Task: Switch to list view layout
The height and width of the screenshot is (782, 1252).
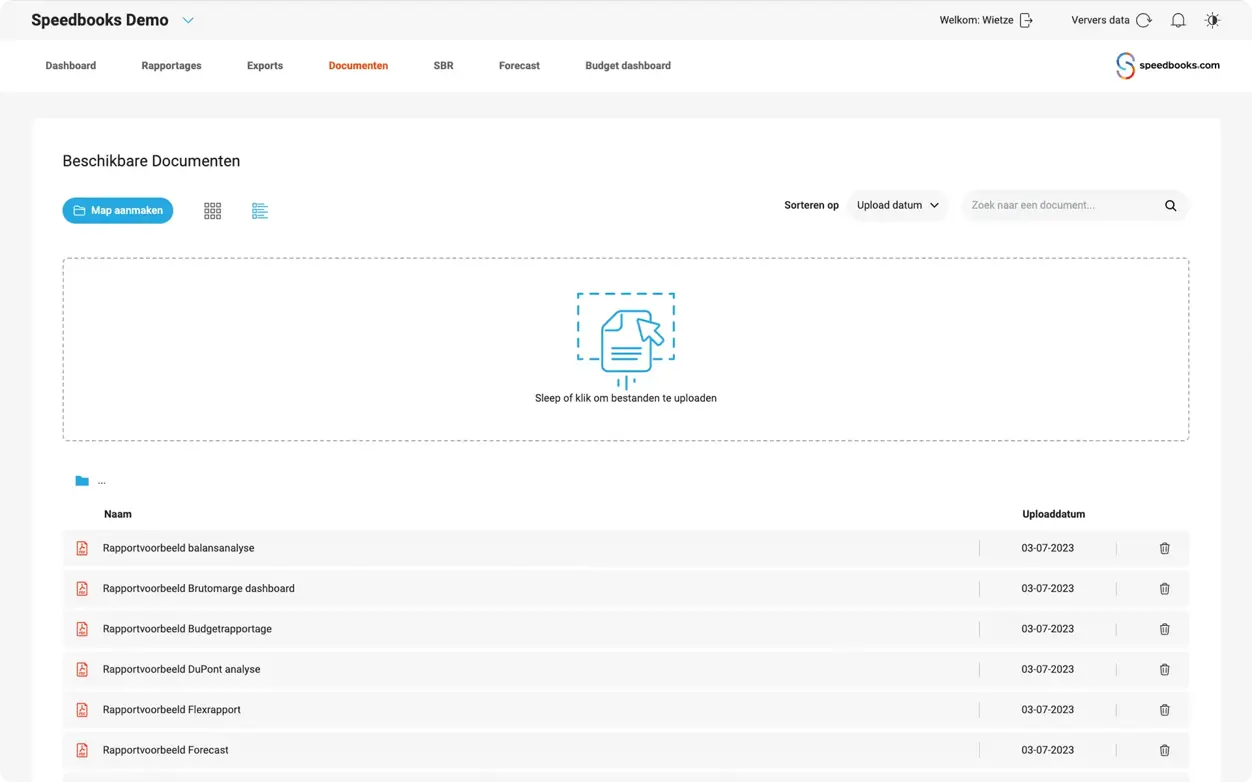Action: 260,211
